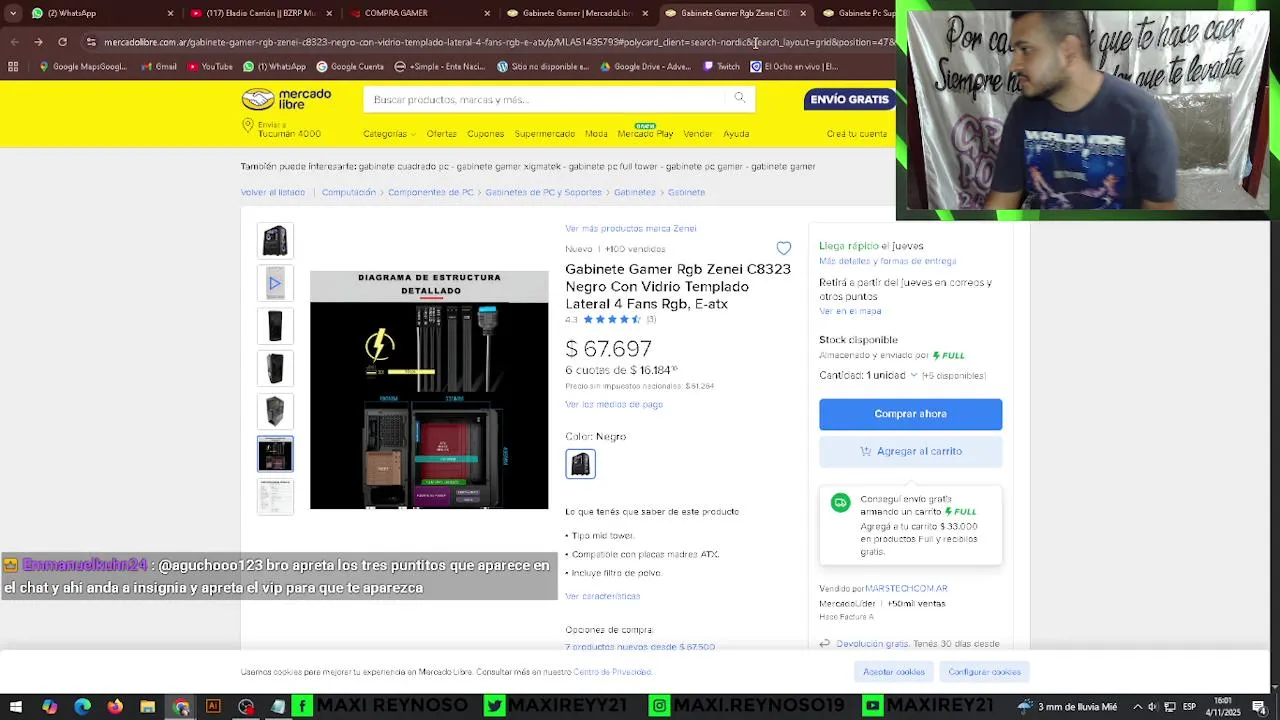Open Gmail bookmark
The width and height of the screenshot is (1280, 720).
point(159,67)
